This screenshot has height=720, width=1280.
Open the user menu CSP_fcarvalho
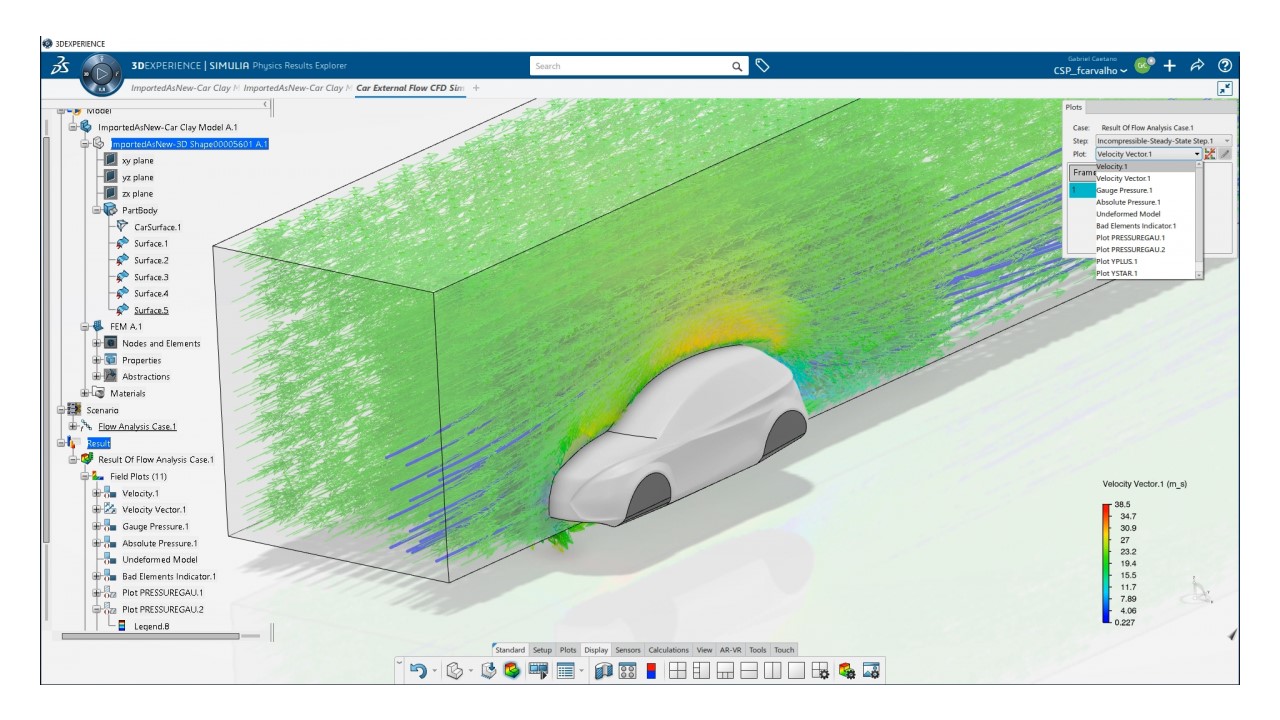pyautogui.click(x=1090, y=71)
